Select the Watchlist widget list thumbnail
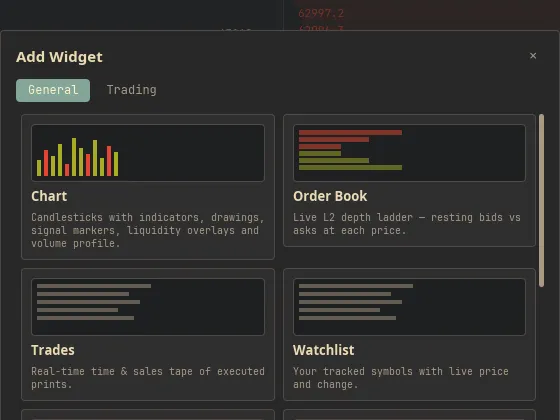Viewport: 560px width, 420px height. pyautogui.click(x=409, y=307)
